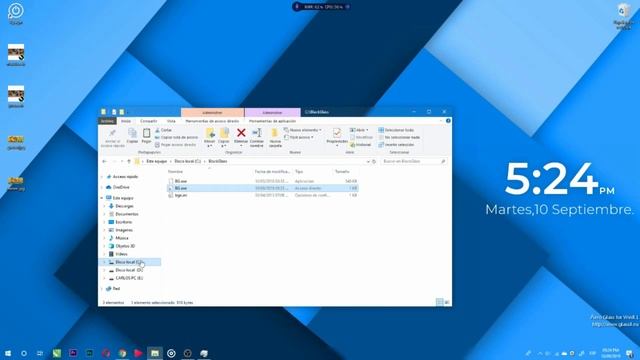Open the Abrir dropdown in ribbon

359,130
